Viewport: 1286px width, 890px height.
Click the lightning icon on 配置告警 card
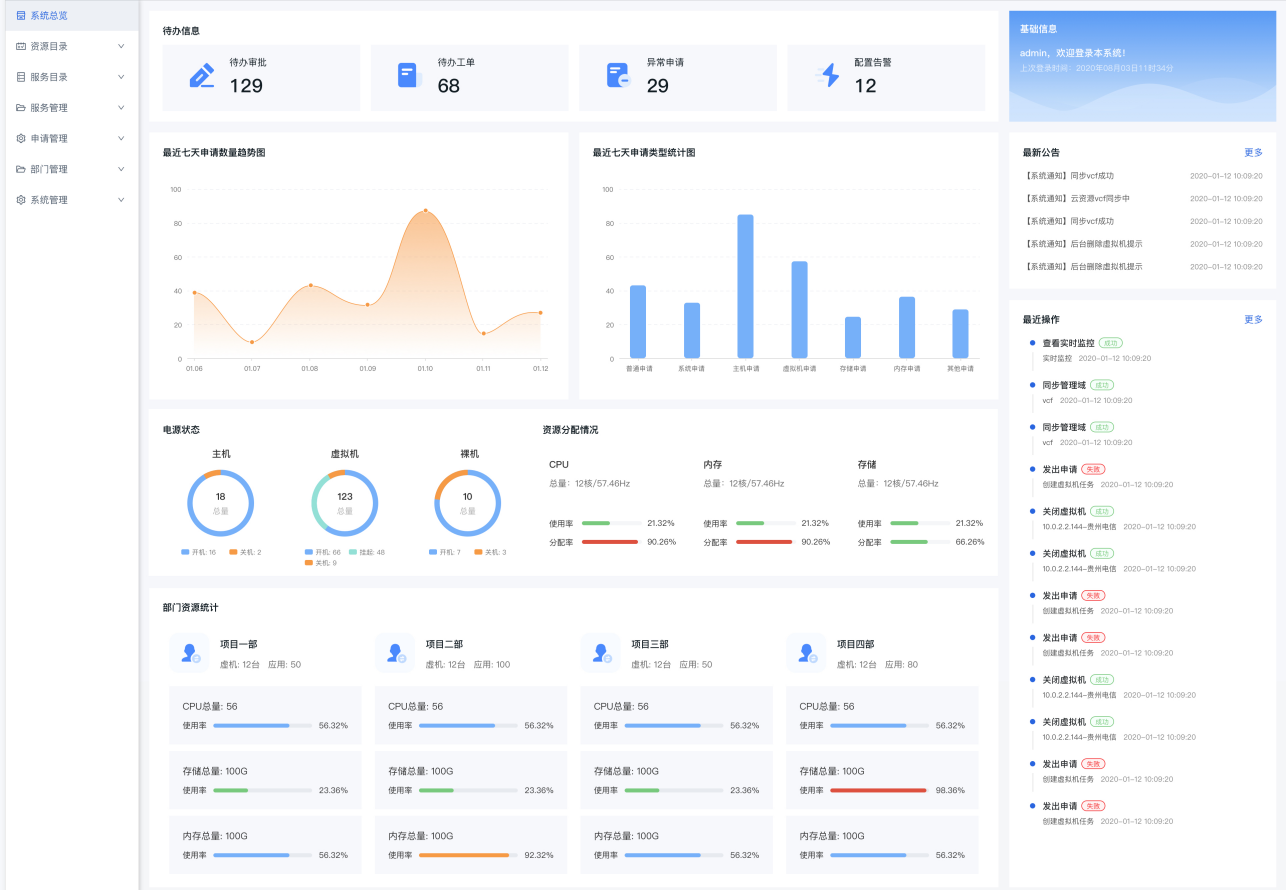point(827,76)
